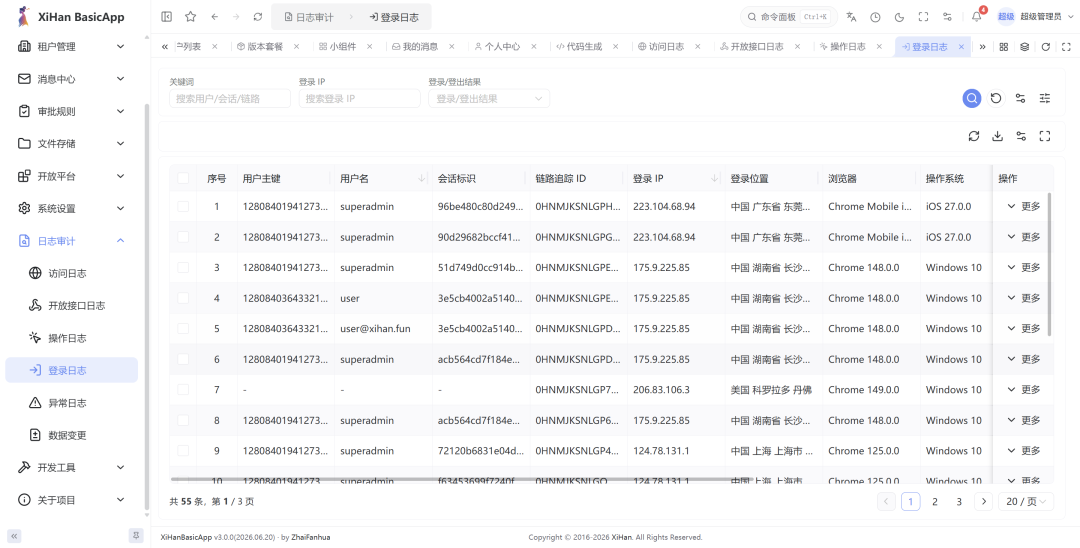Screen dimensions: 1080x548
Task: Open 访问日志 in the sidebar
Action: (72, 273)
